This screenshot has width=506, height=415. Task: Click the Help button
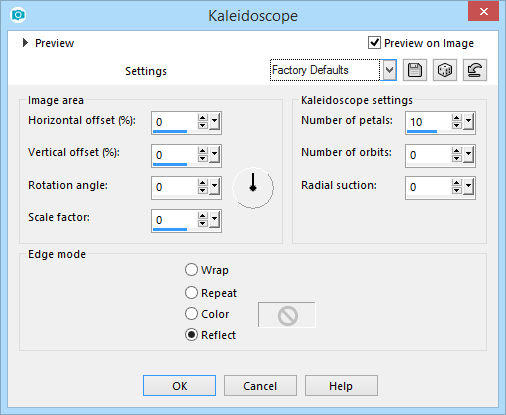click(341, 386)
